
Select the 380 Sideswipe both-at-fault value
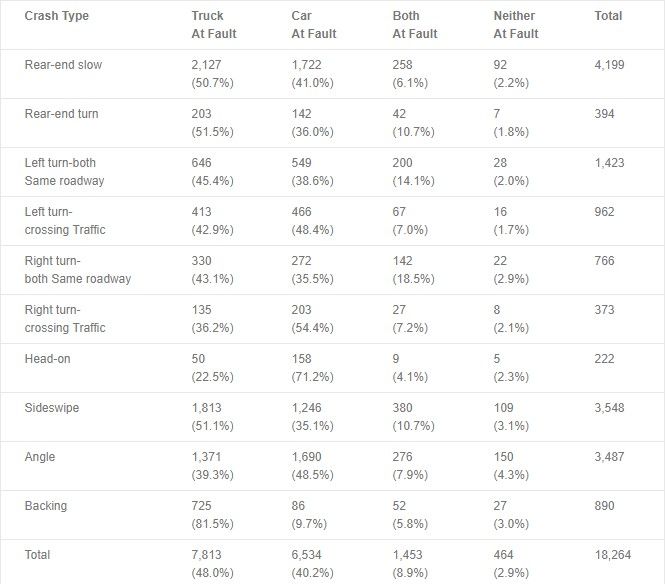(x=402, y=408)
